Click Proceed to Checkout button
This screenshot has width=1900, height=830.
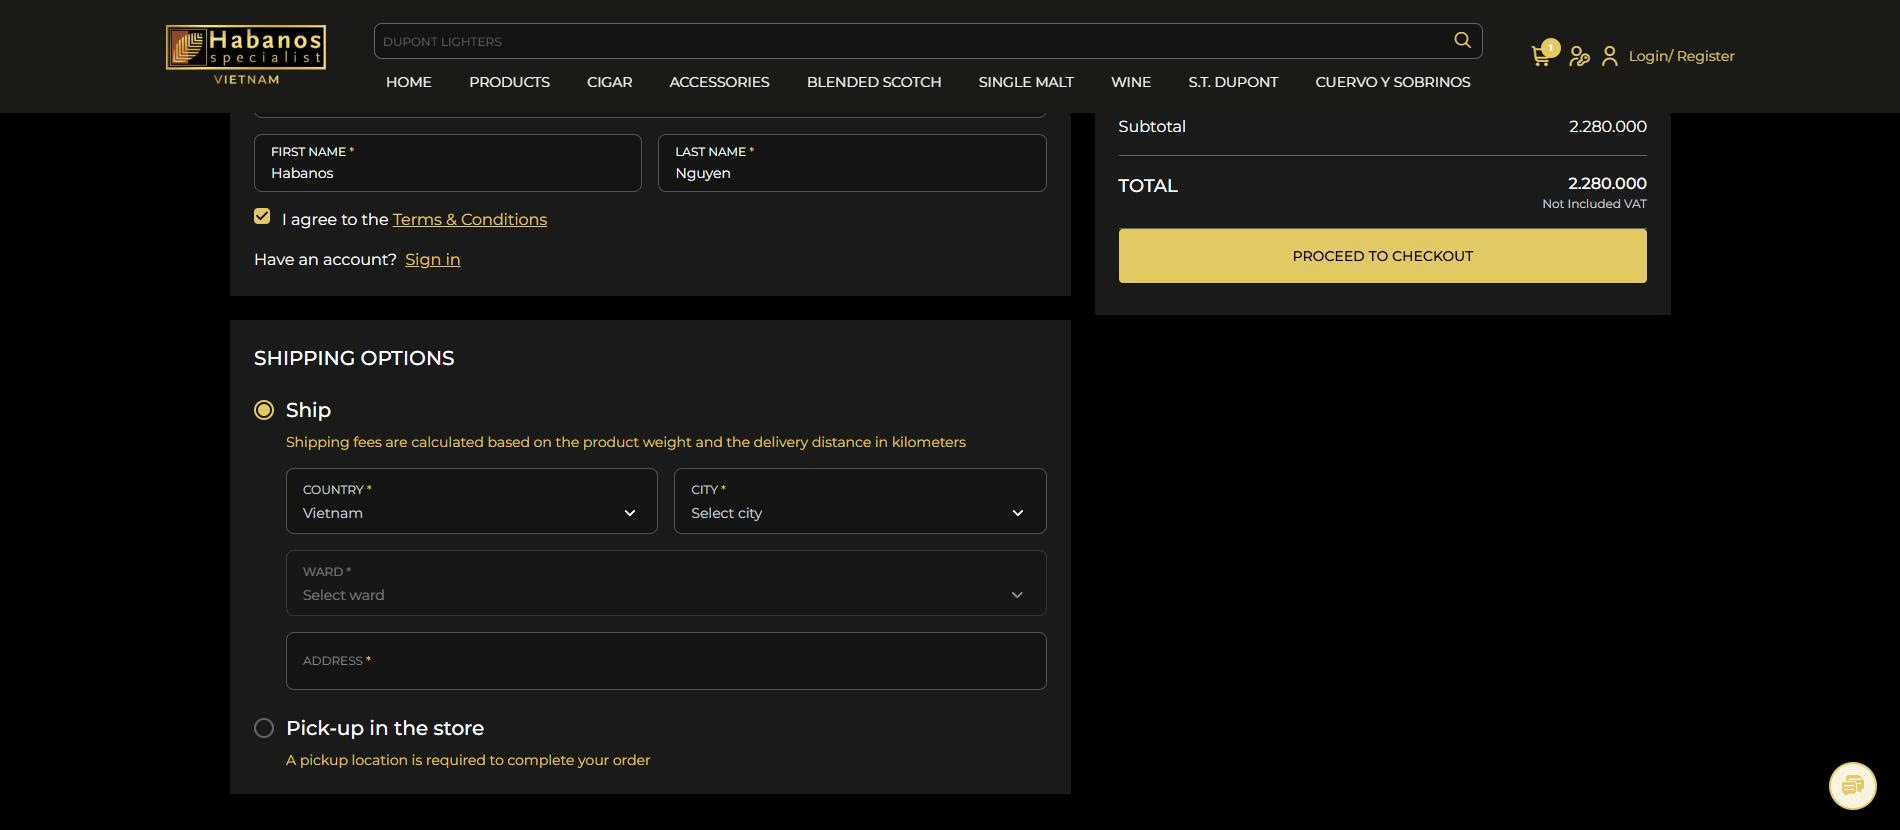pyautogui.click(x=1382, y=256)
